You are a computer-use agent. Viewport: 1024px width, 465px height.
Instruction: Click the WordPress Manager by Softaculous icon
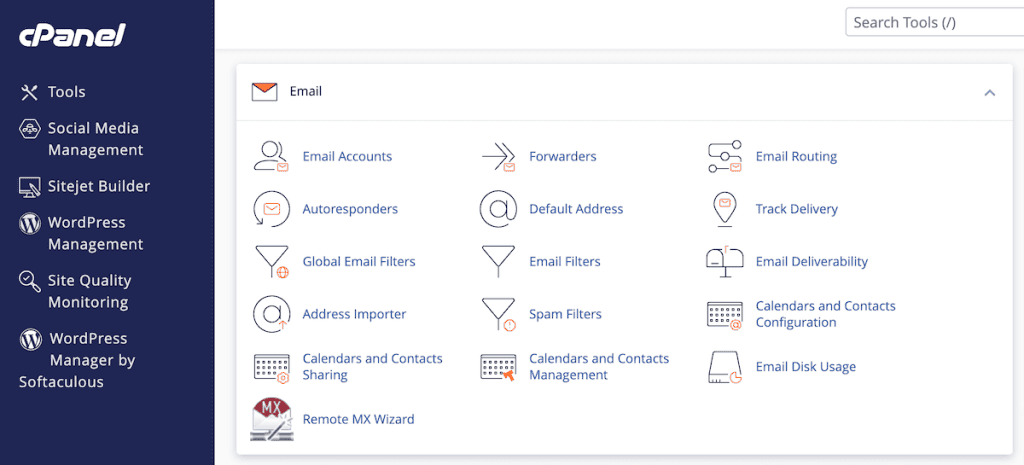tap(29, 339)
